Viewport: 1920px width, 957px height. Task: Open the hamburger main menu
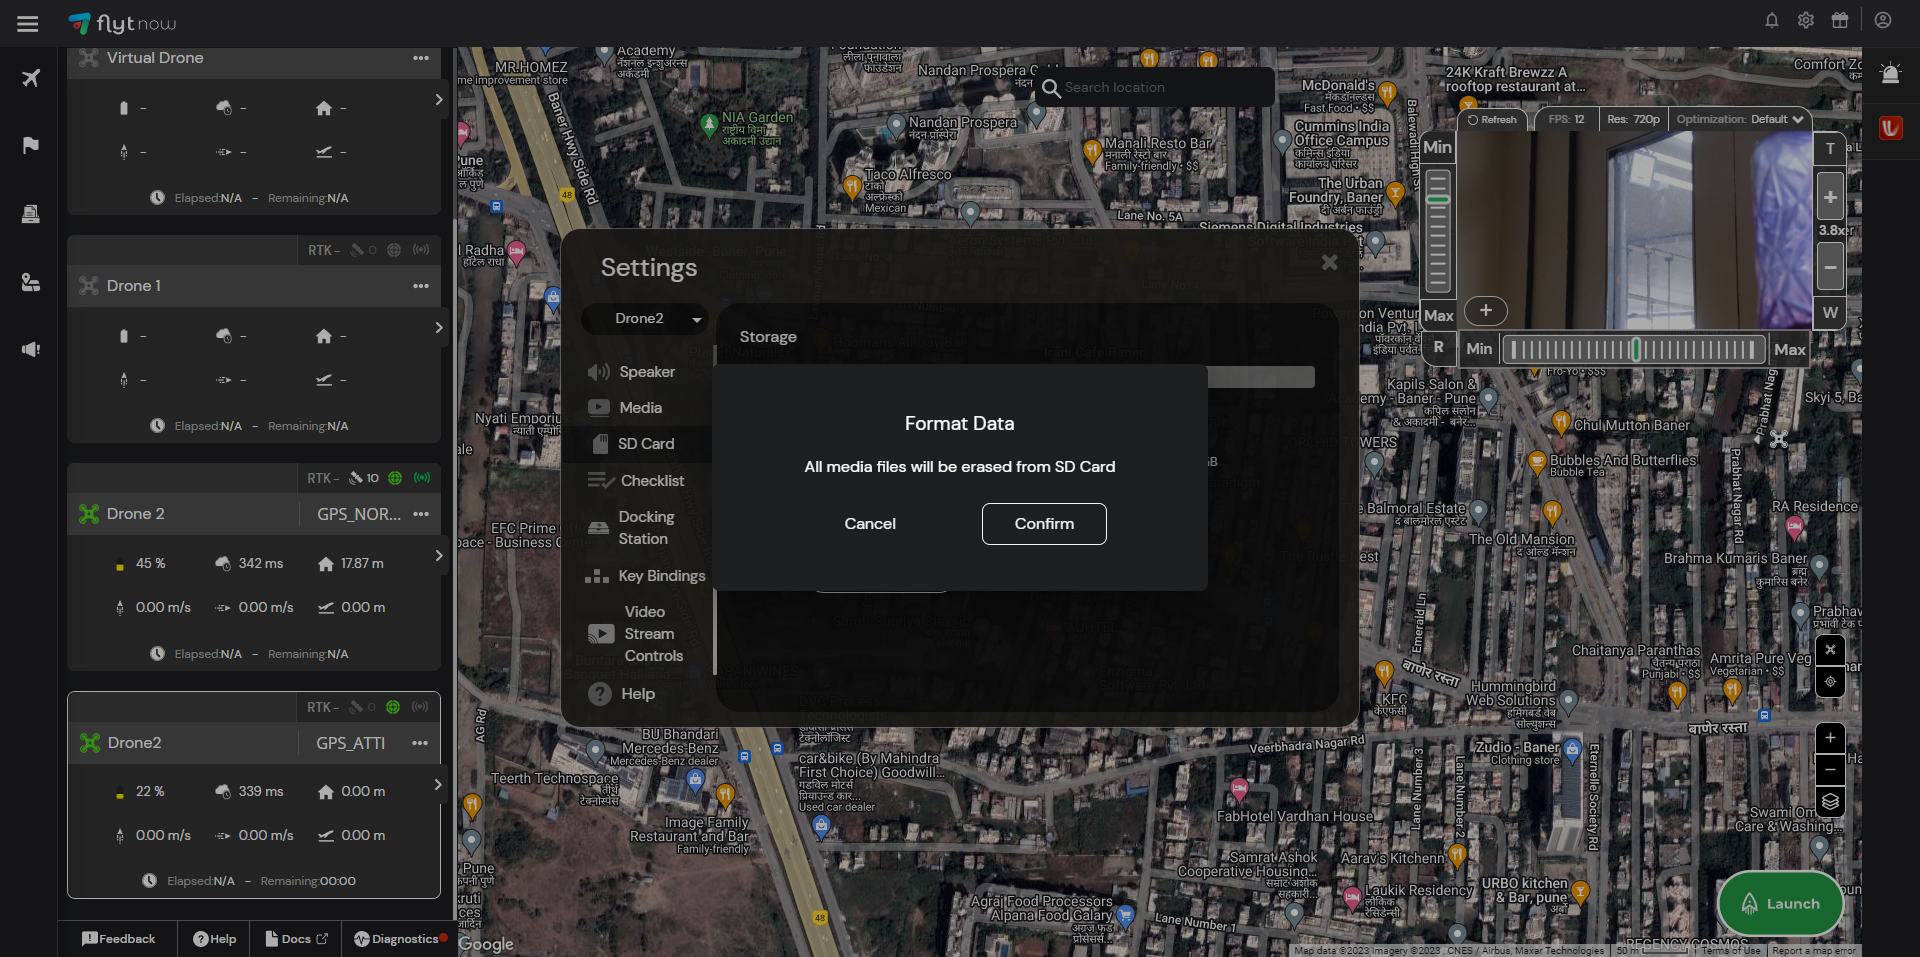[x=28, y=24]
